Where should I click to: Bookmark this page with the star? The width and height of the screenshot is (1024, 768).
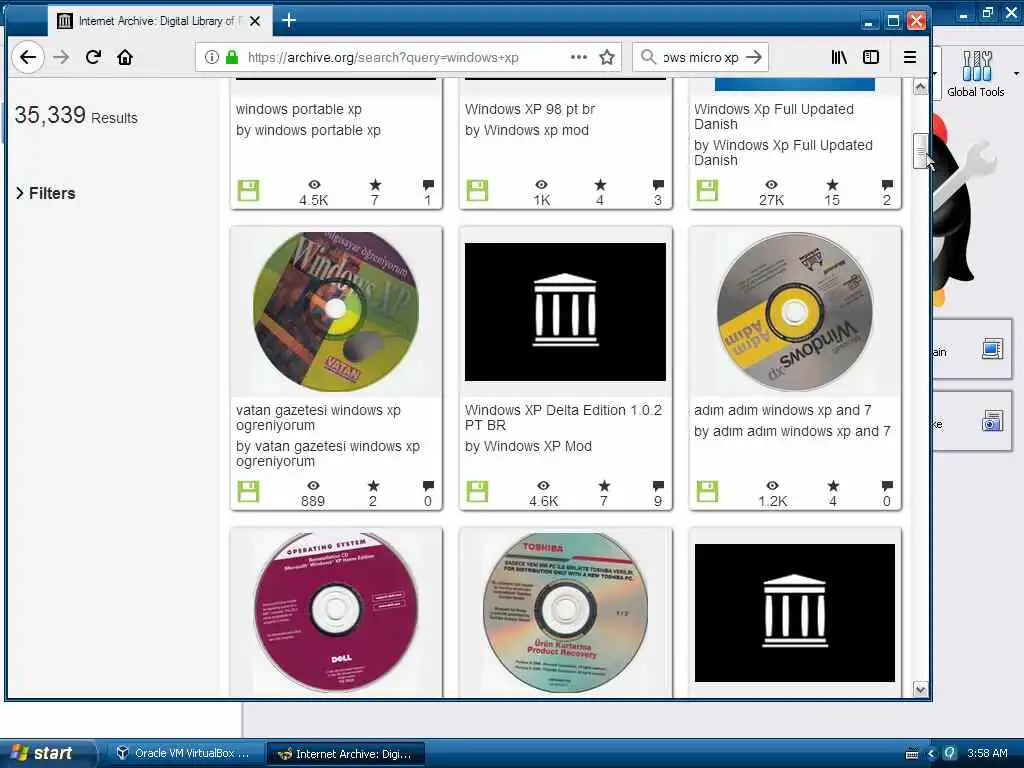click(x=607, y=57)
